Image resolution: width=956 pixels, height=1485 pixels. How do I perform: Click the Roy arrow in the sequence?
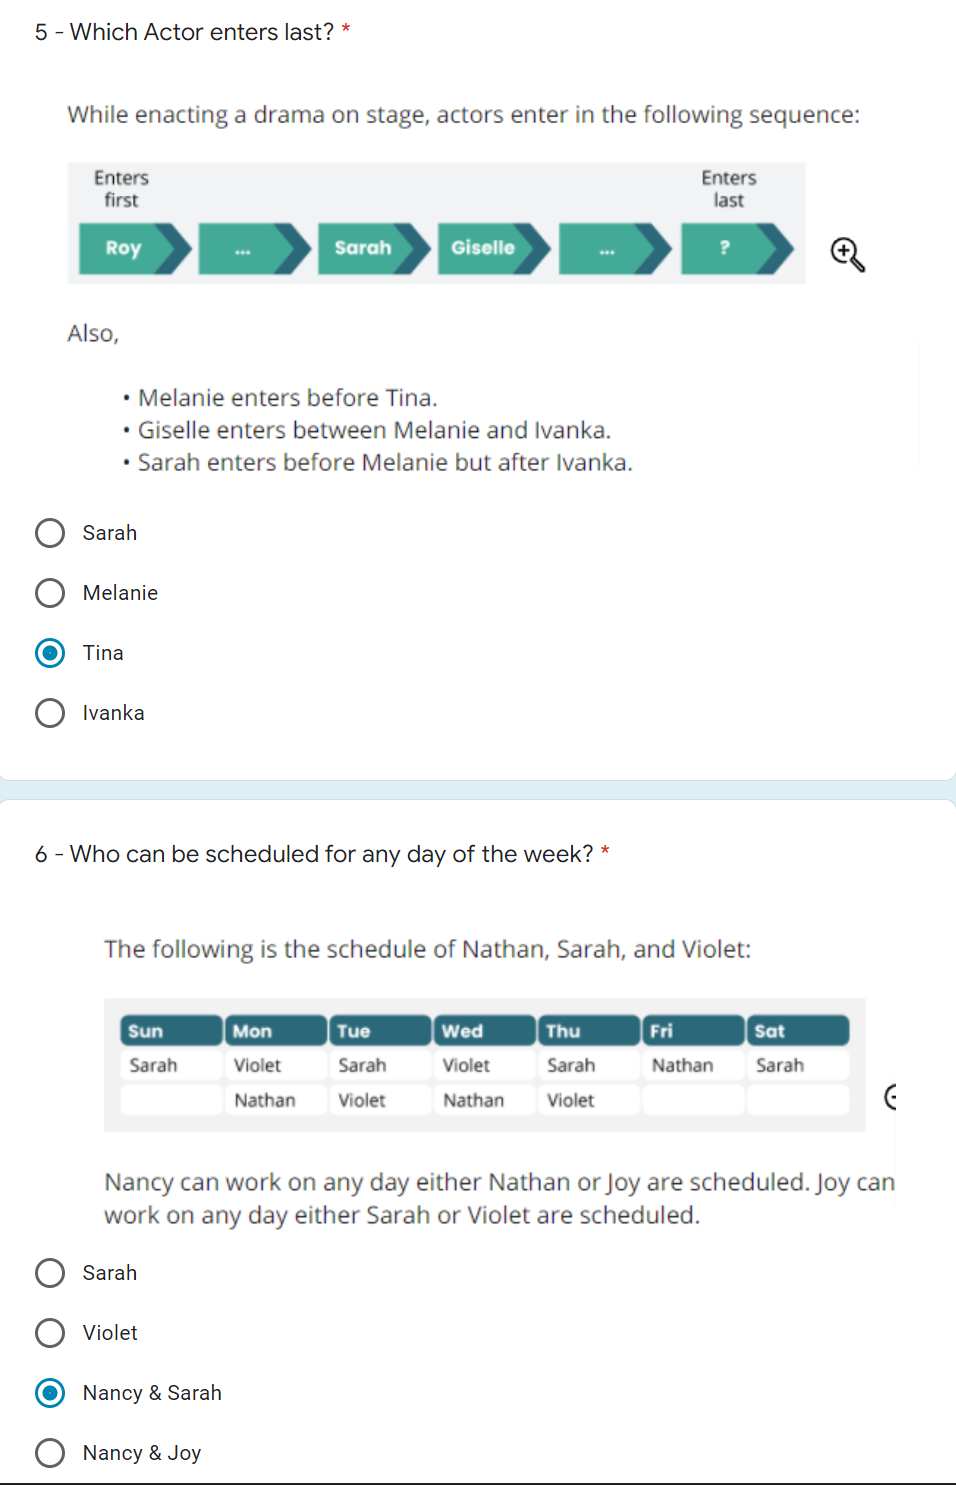point(135,248)
